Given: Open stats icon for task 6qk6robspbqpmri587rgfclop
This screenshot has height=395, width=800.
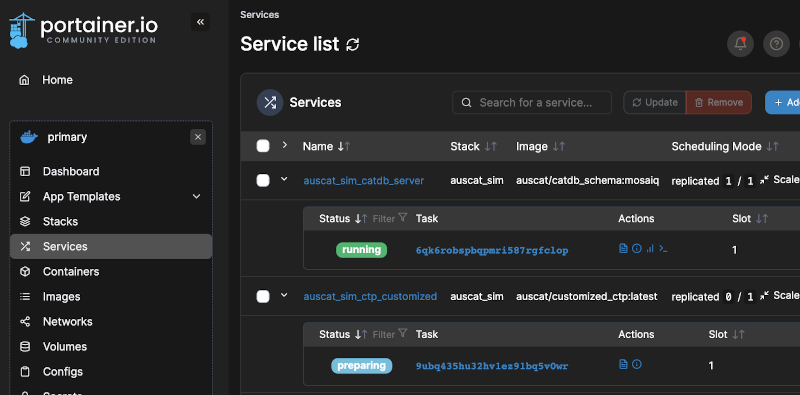Looking at the screenshot, I should click(650, 249).
